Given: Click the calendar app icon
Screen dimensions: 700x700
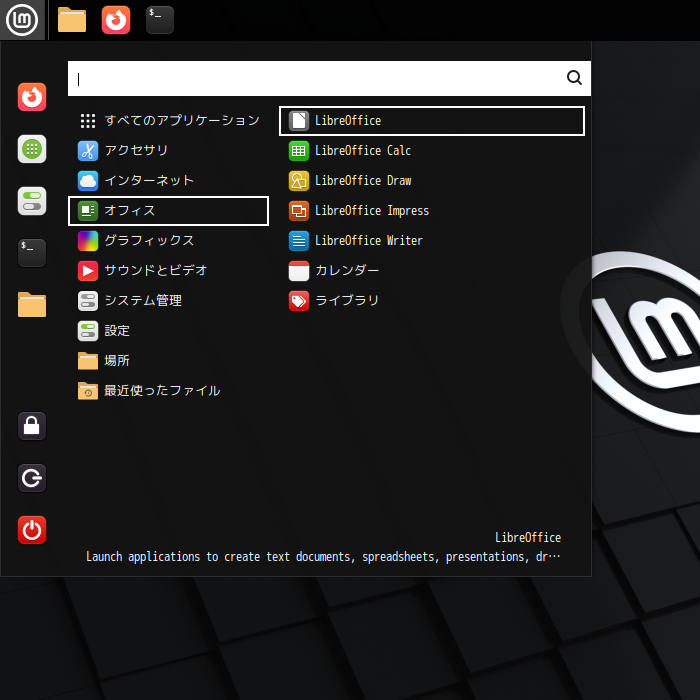Looking at the screenshot, I should [x=299, y=271].
